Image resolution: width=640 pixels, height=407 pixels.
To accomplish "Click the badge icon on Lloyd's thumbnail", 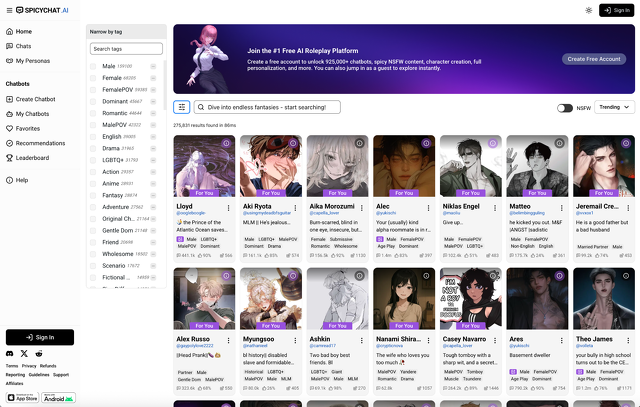I will [x=227, y=143].
